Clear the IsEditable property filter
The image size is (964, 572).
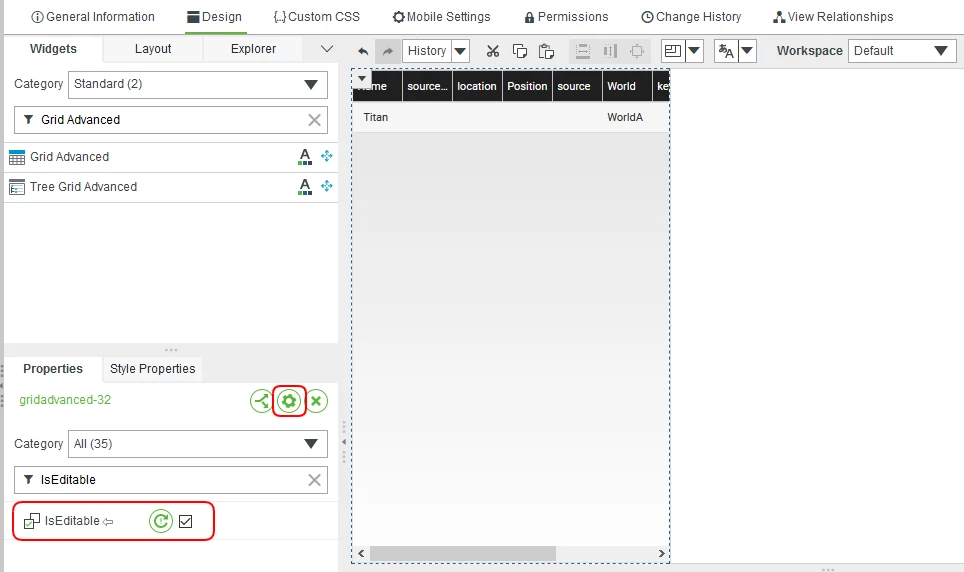[x=314, y=480]
